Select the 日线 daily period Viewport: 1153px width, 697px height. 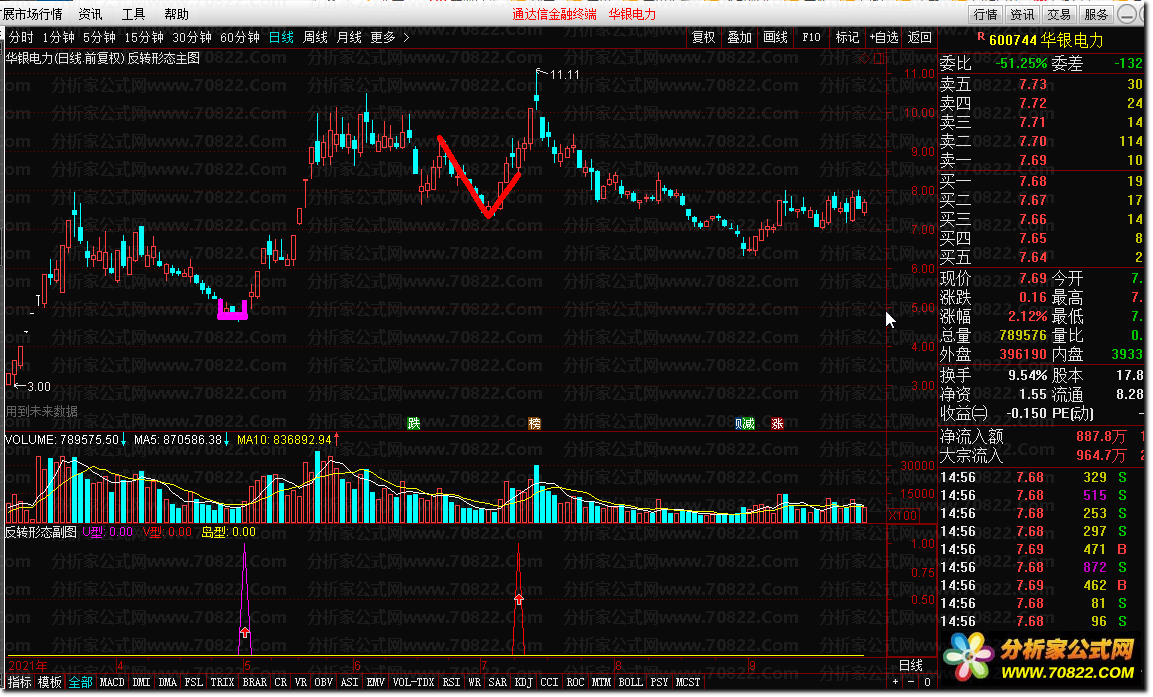coord(281,37)
